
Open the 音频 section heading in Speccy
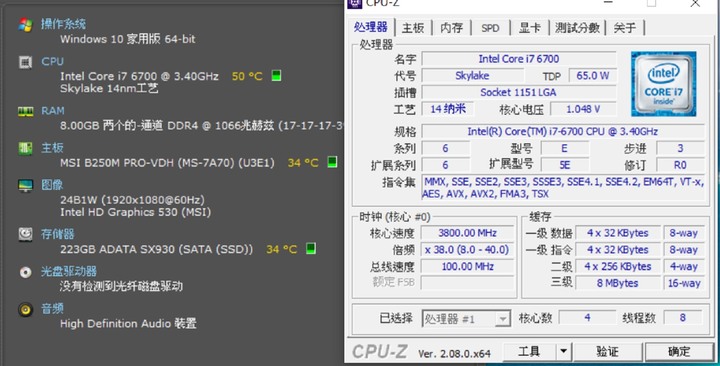[52, 309]
